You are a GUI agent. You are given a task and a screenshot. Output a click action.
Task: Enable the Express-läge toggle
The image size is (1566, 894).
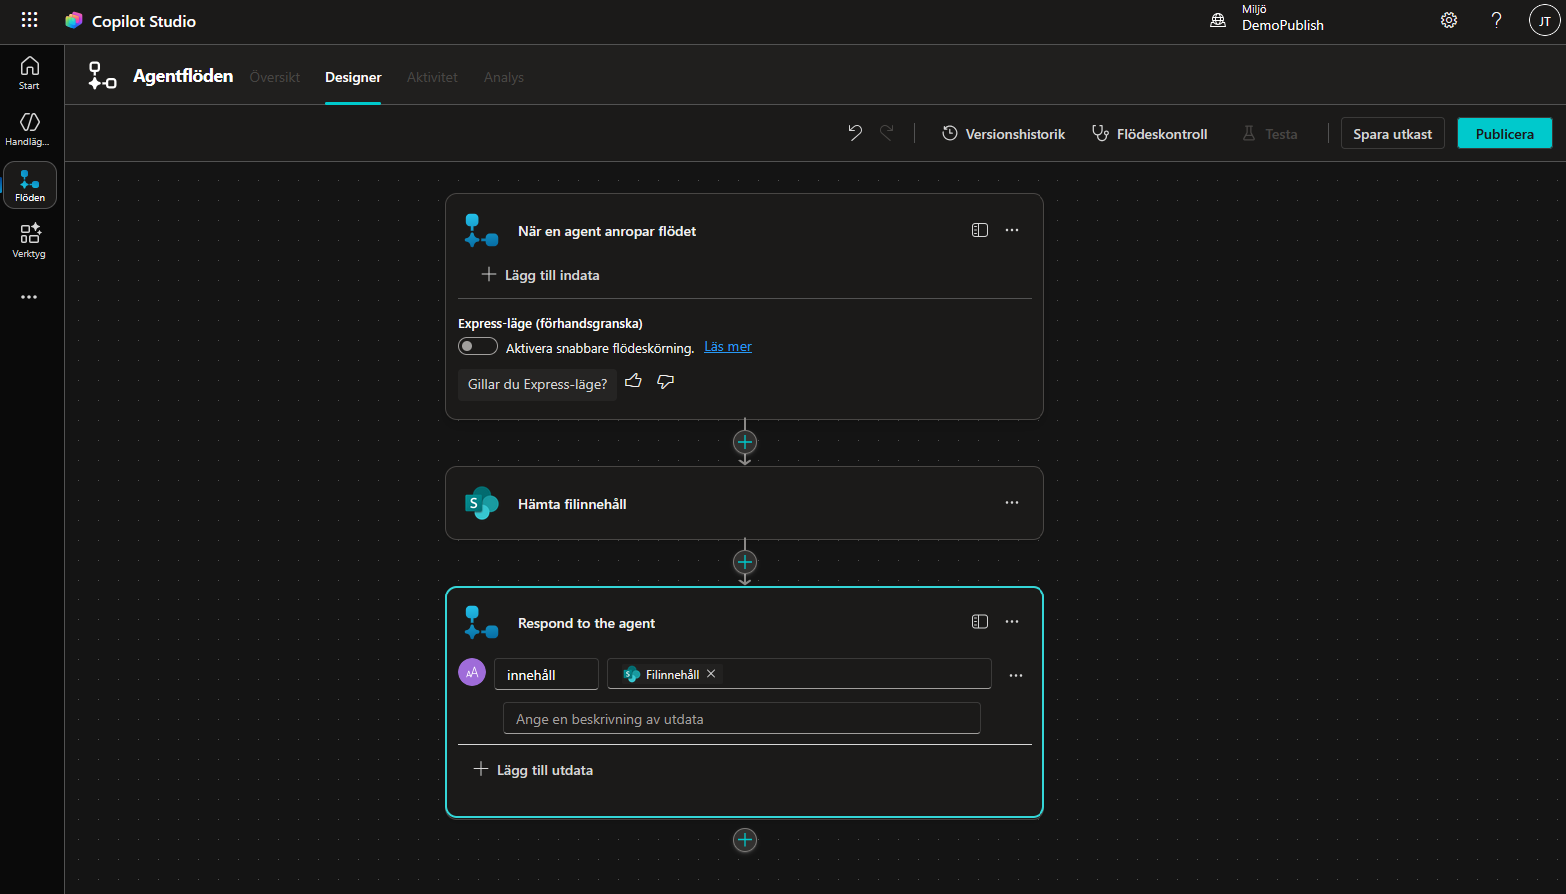point(478,346)
